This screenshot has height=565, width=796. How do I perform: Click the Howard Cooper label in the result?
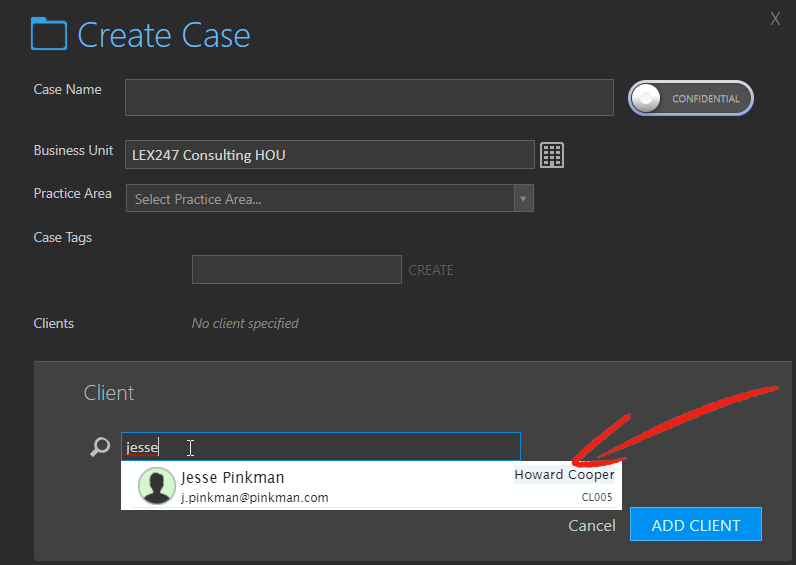(564, 475)
